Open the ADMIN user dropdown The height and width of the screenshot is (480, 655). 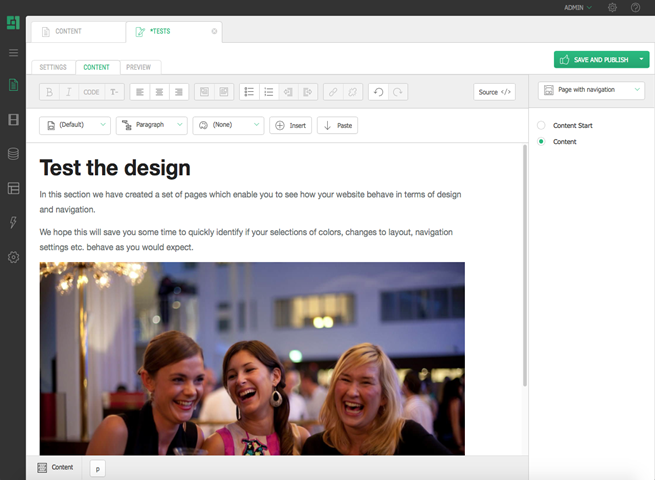[578, 8]
